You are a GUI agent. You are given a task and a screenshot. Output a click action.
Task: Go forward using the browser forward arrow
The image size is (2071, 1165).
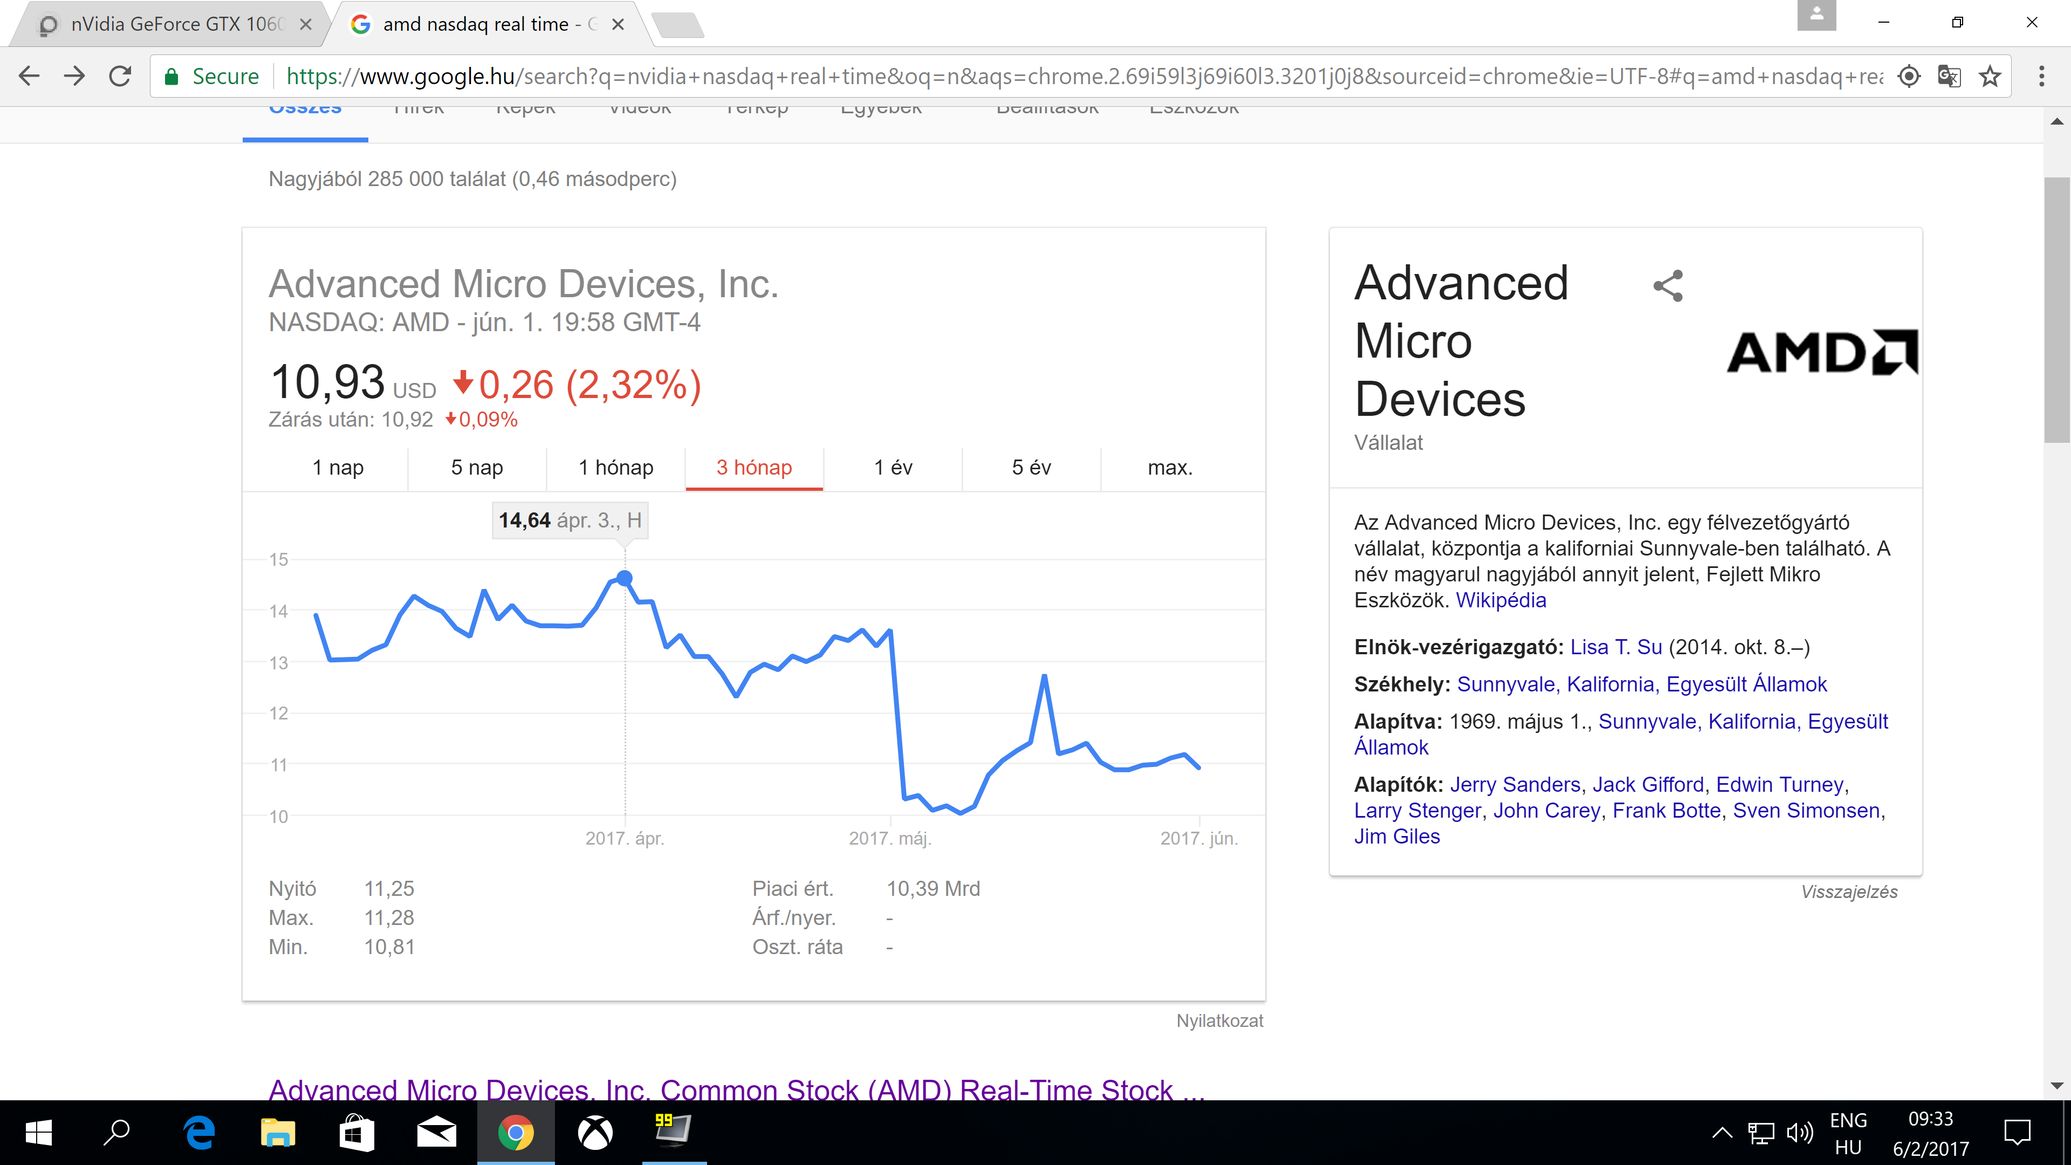[75, 76]
